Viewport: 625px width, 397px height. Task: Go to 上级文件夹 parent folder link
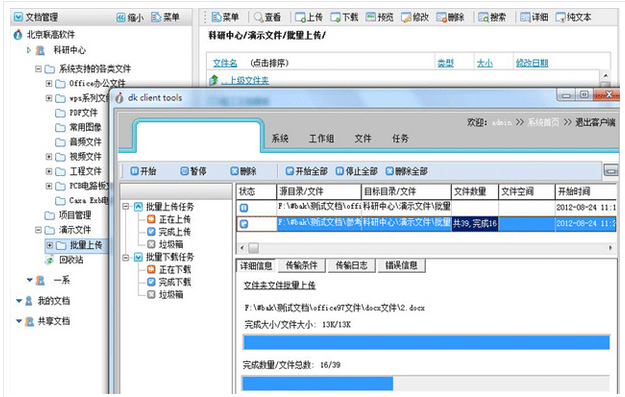[x=245, y=81]
